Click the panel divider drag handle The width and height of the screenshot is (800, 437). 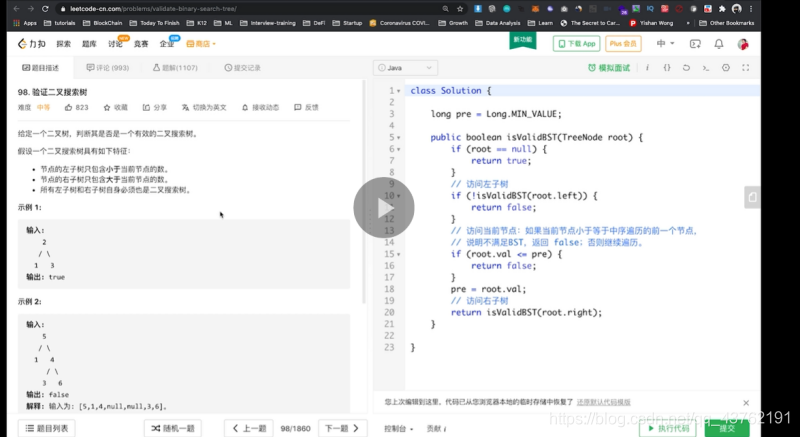pyautogui.click(x=370, y=218)
